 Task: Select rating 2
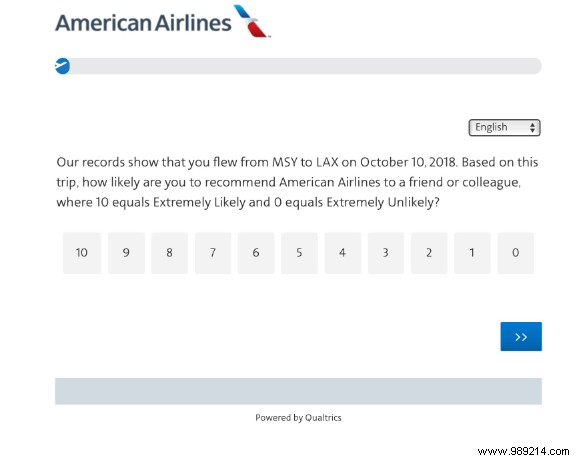[429, 253]
